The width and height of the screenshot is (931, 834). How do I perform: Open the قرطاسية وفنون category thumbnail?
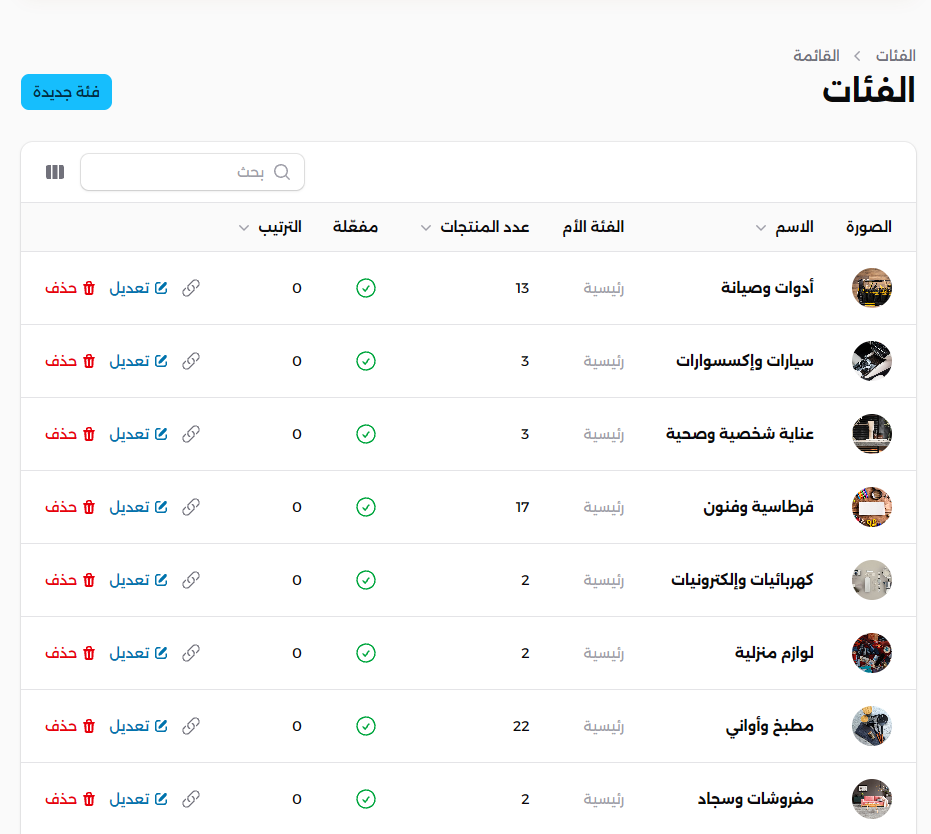(872, 507)
